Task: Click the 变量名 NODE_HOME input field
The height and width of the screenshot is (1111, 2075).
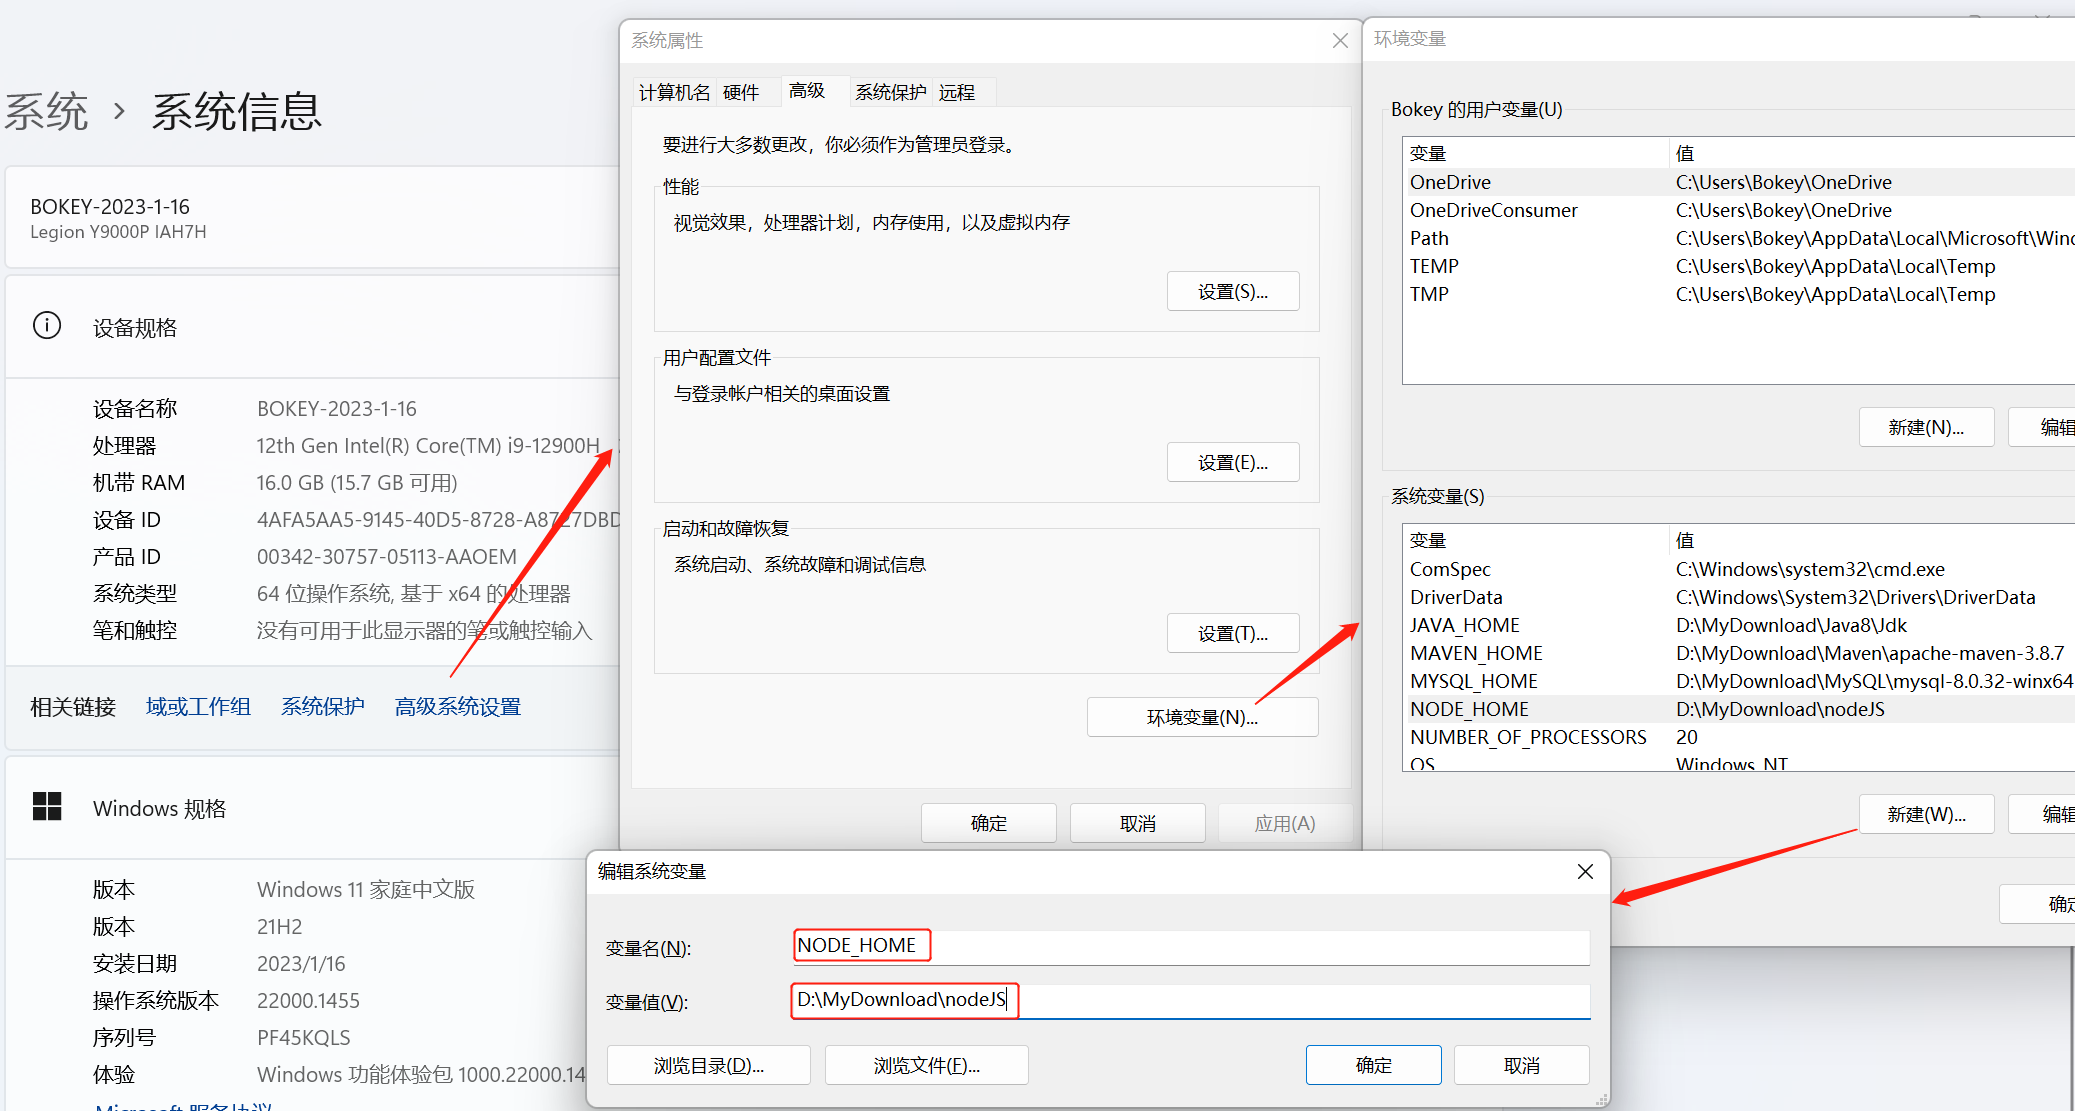Action: (1190, 946)
